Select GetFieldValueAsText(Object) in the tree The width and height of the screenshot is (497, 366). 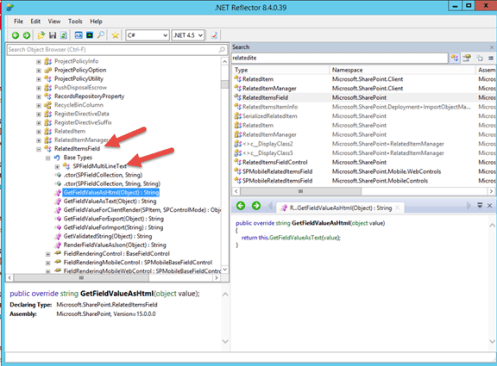point(110,201)
